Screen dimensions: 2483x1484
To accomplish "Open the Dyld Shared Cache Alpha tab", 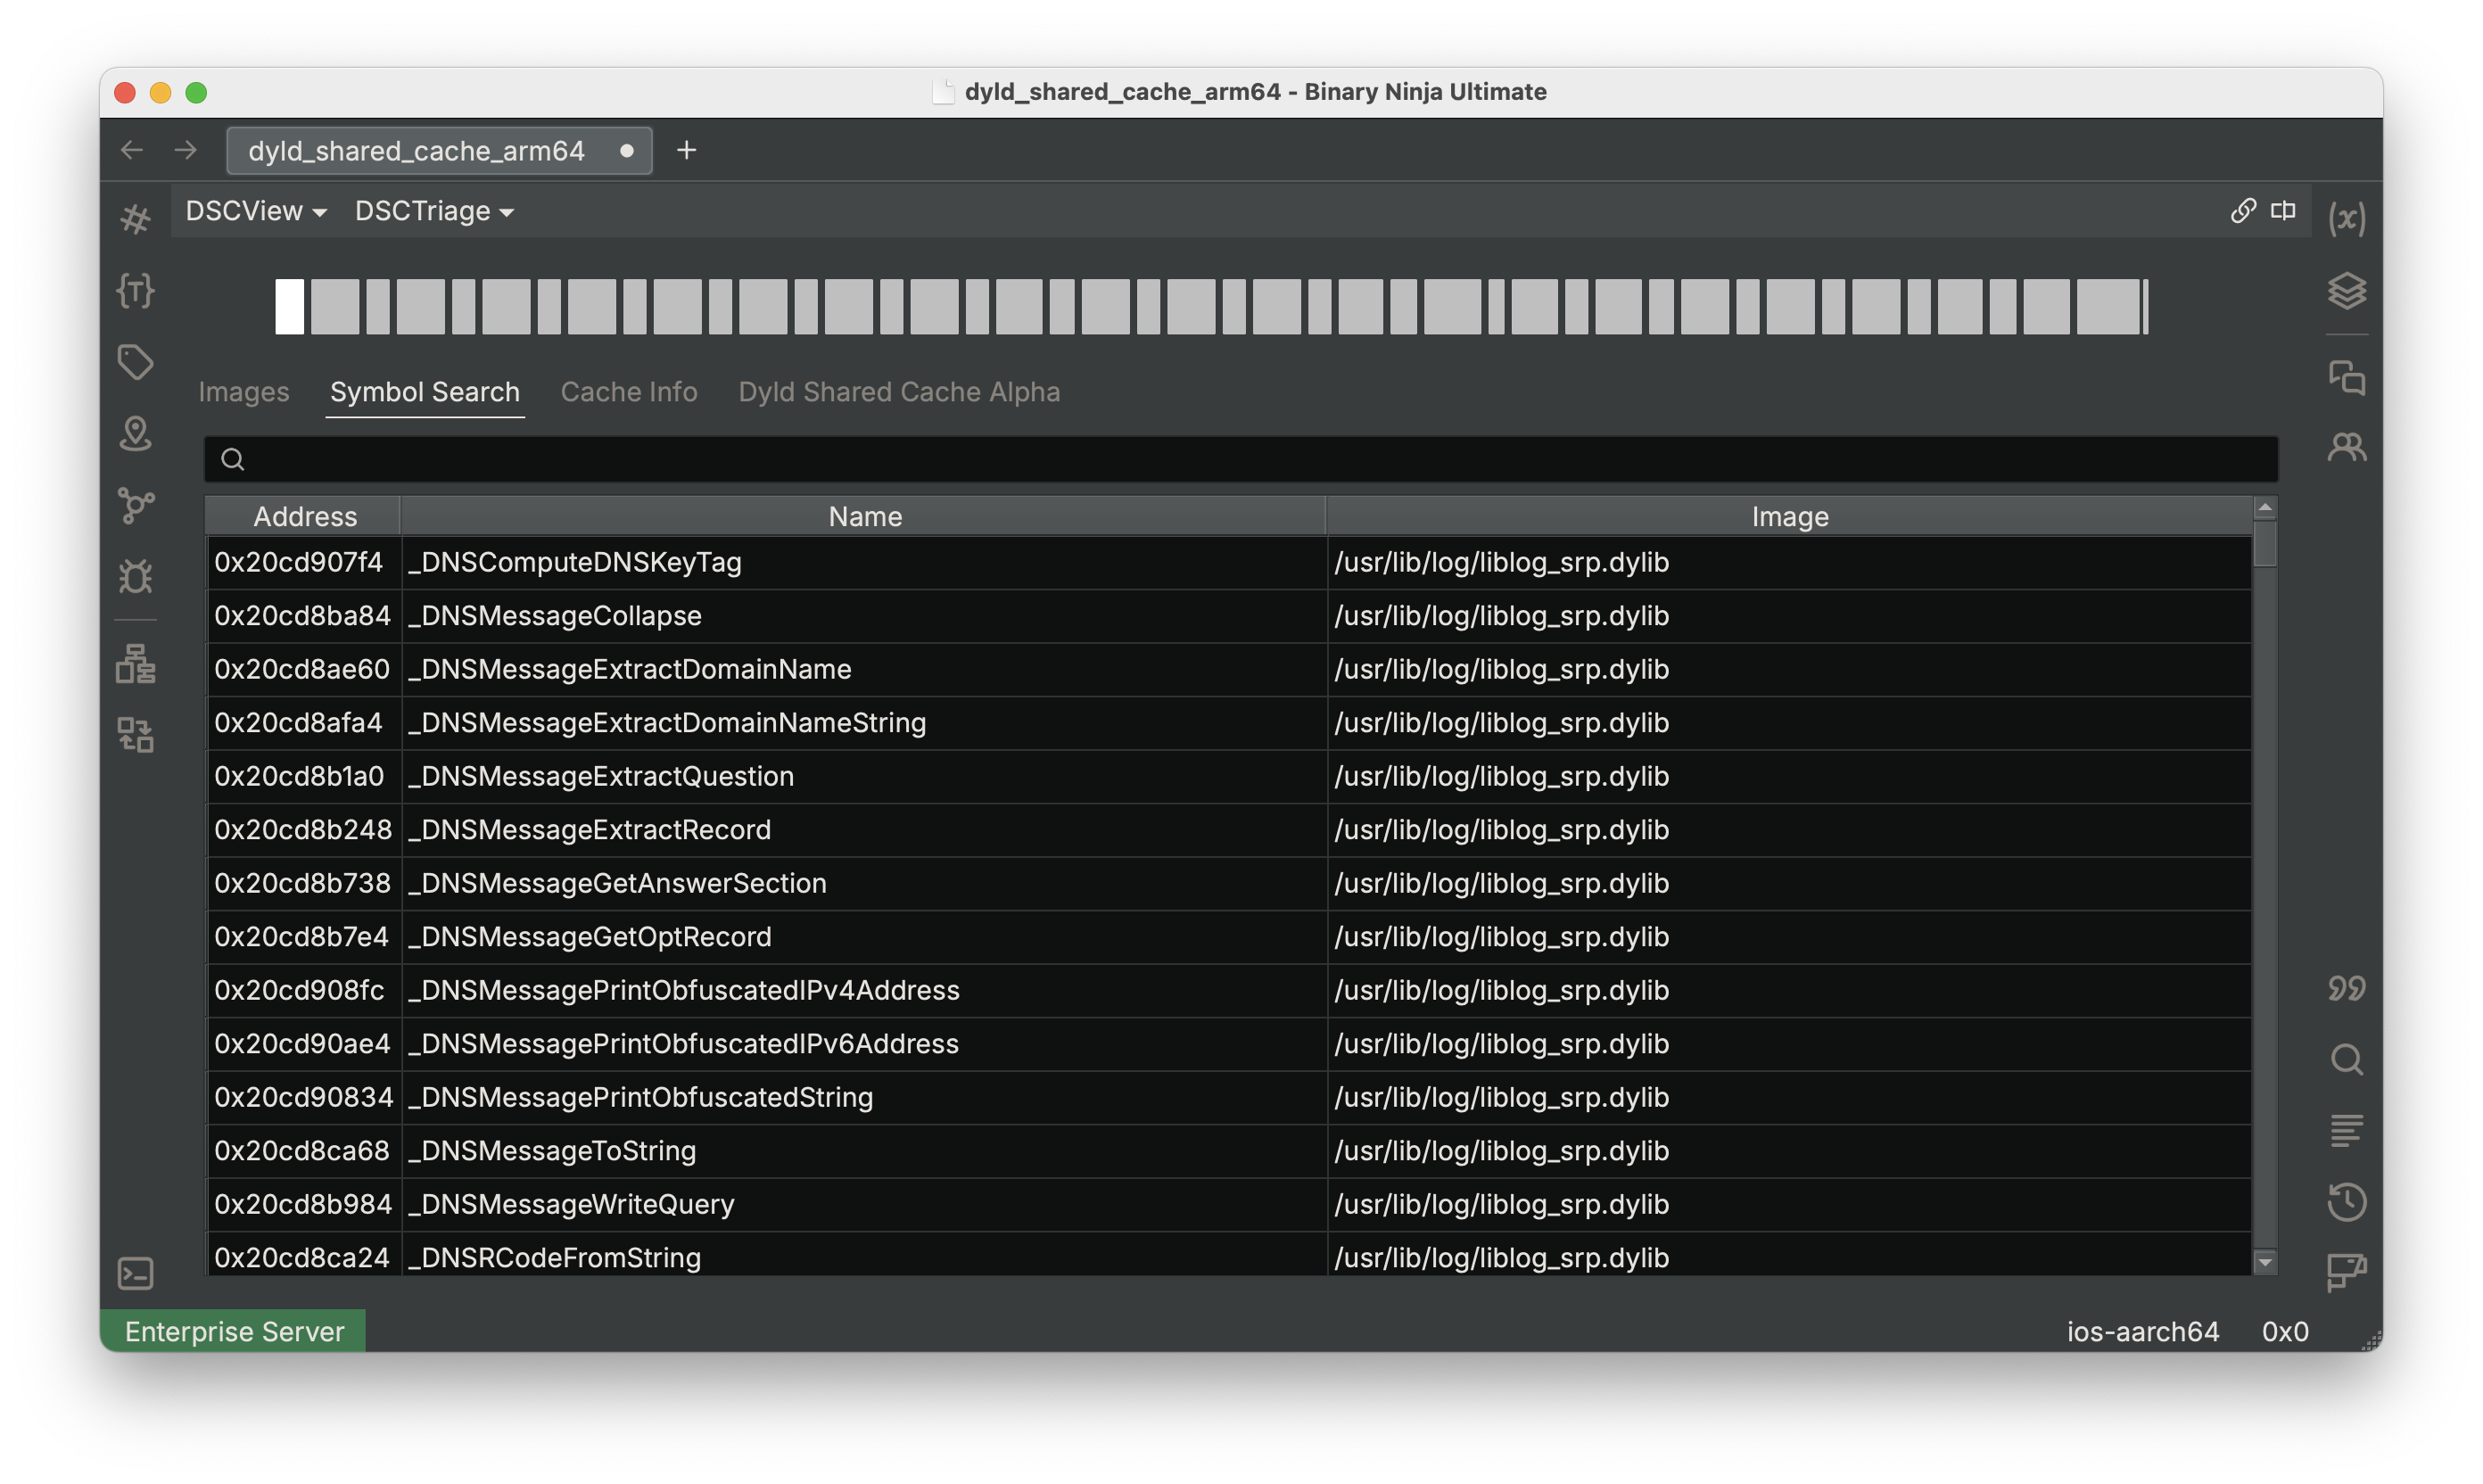I will (x=899, y=392).
